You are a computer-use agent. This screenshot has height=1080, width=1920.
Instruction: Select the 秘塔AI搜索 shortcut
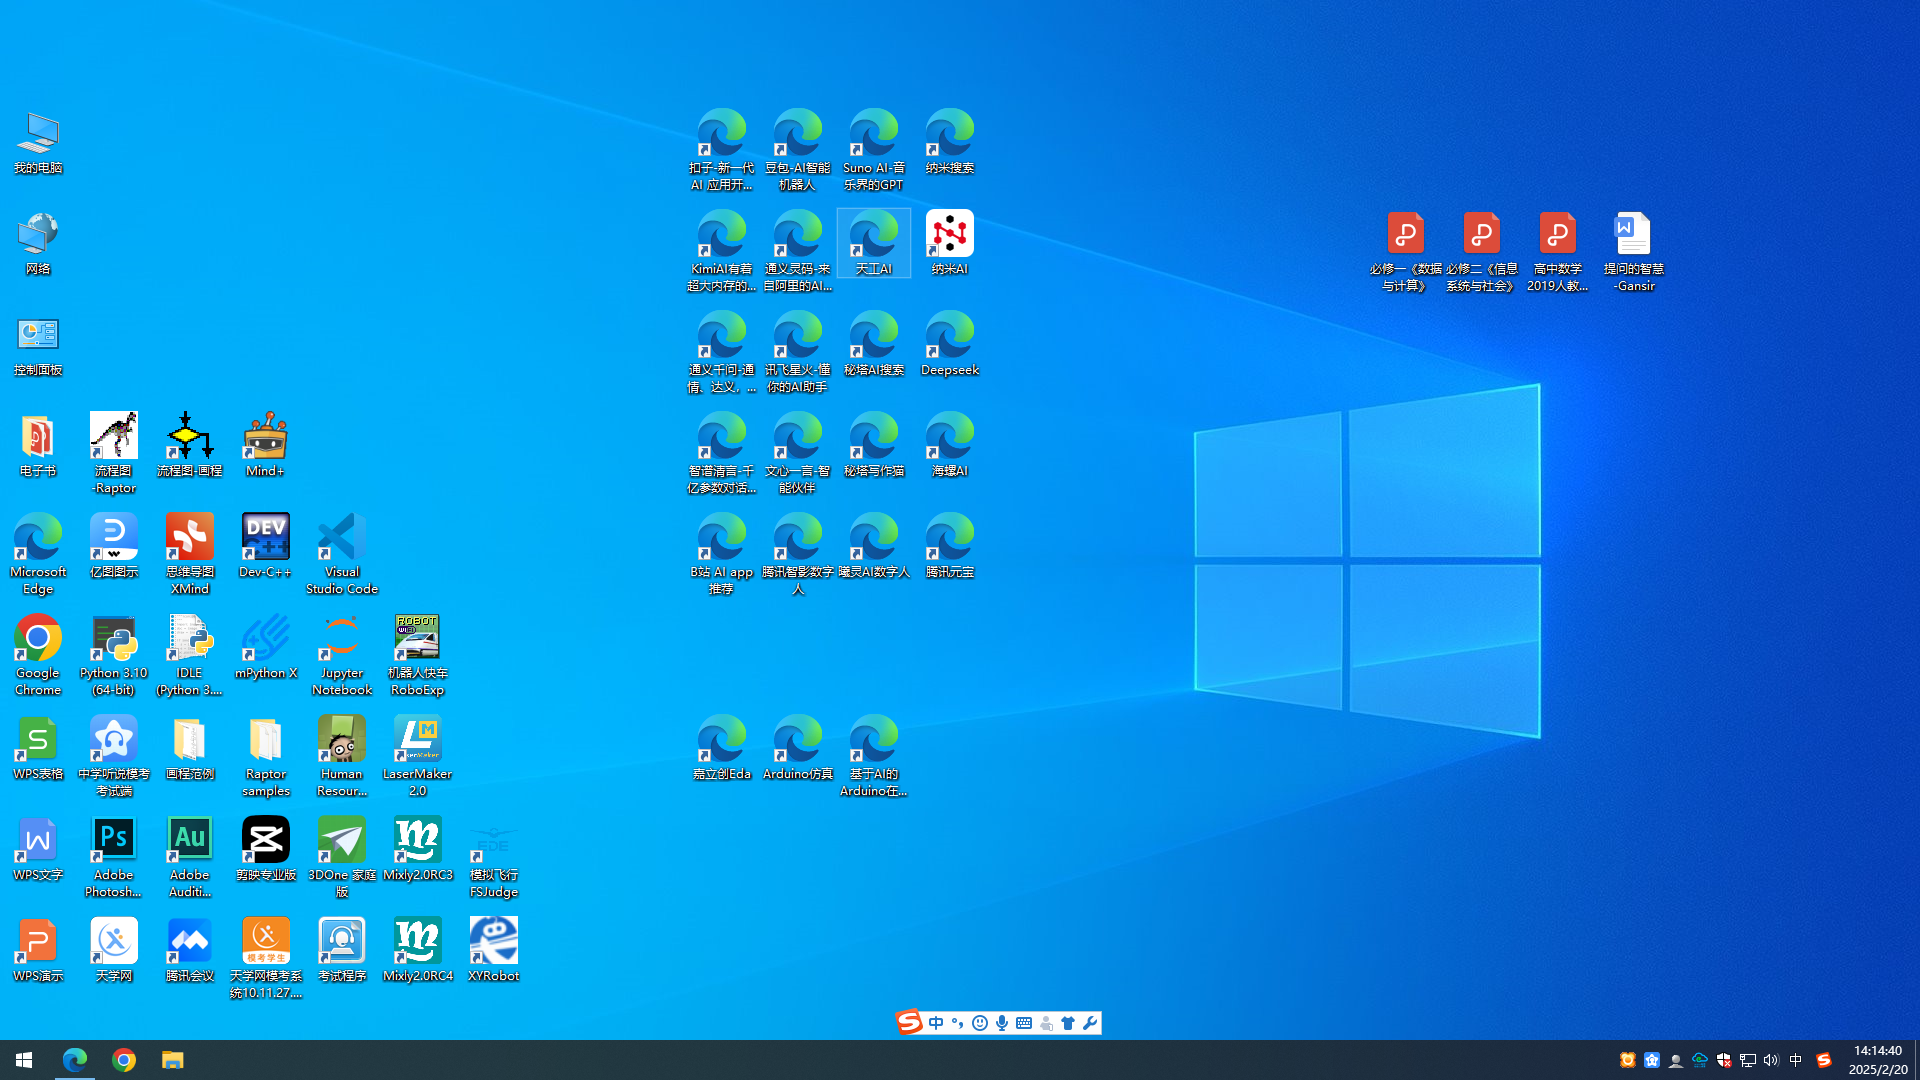point(873,346)
